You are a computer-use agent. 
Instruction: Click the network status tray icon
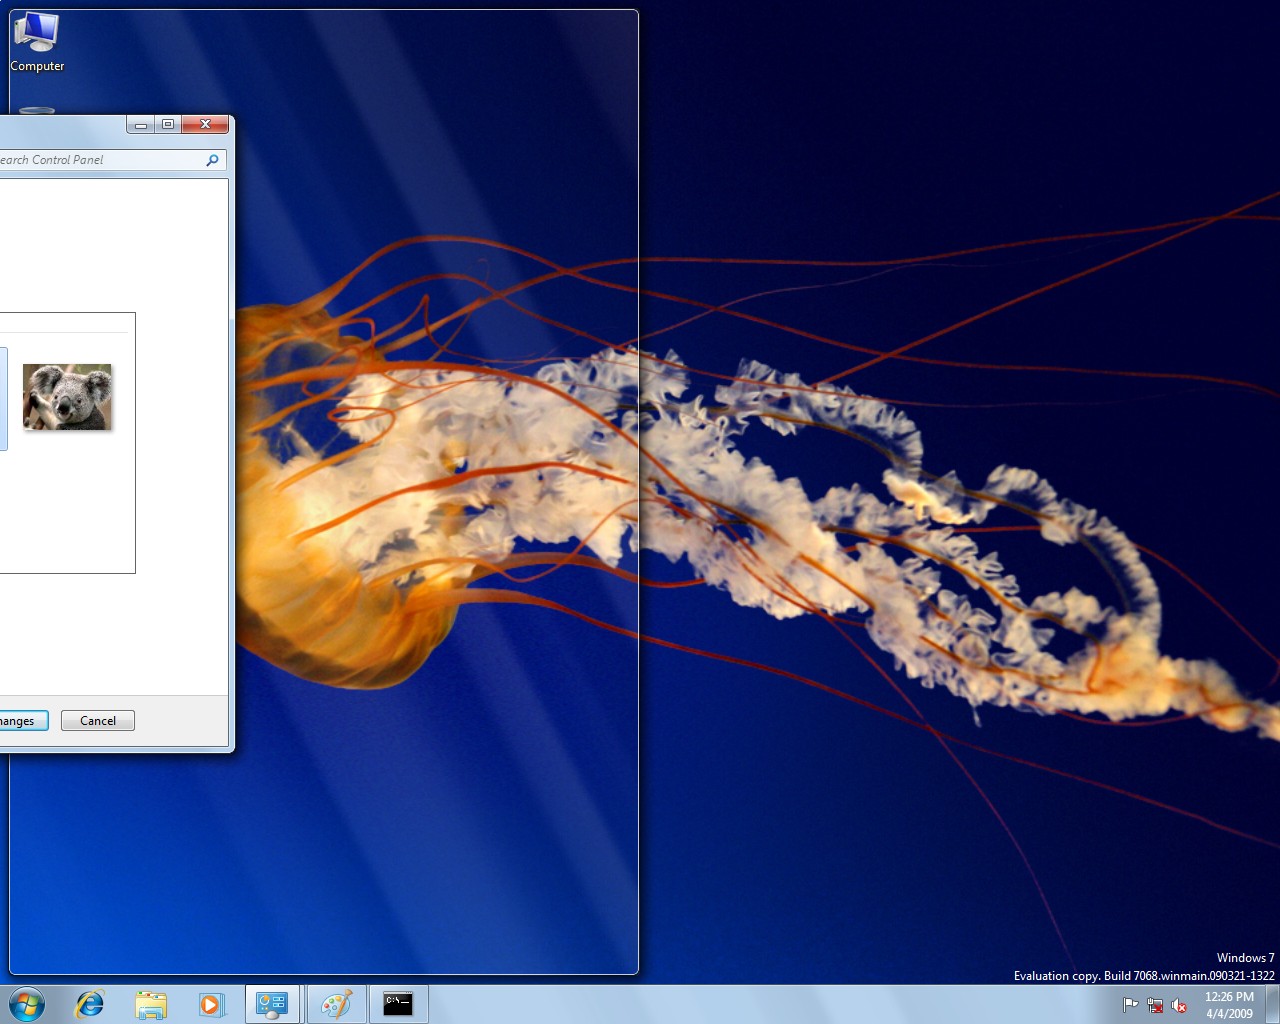pyautogui.click(x=1155, y=1005)
